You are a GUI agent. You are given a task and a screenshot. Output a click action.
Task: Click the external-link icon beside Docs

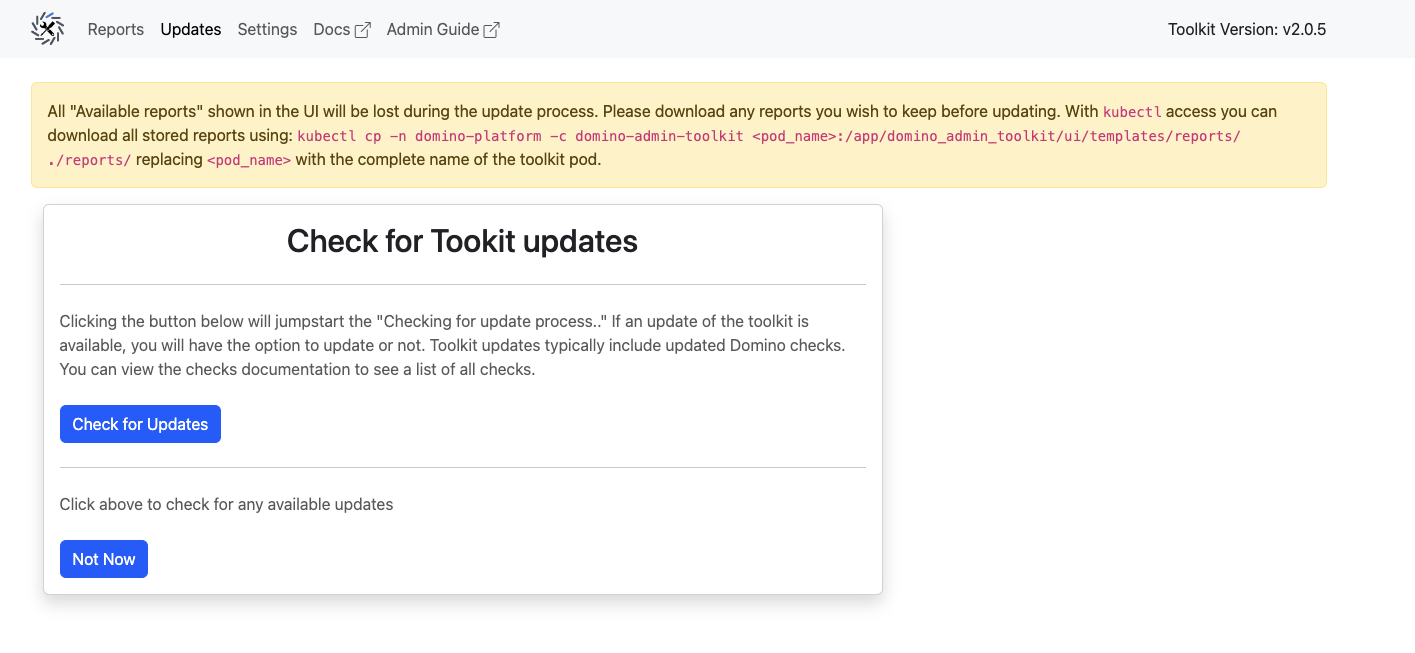pos(363,30)
